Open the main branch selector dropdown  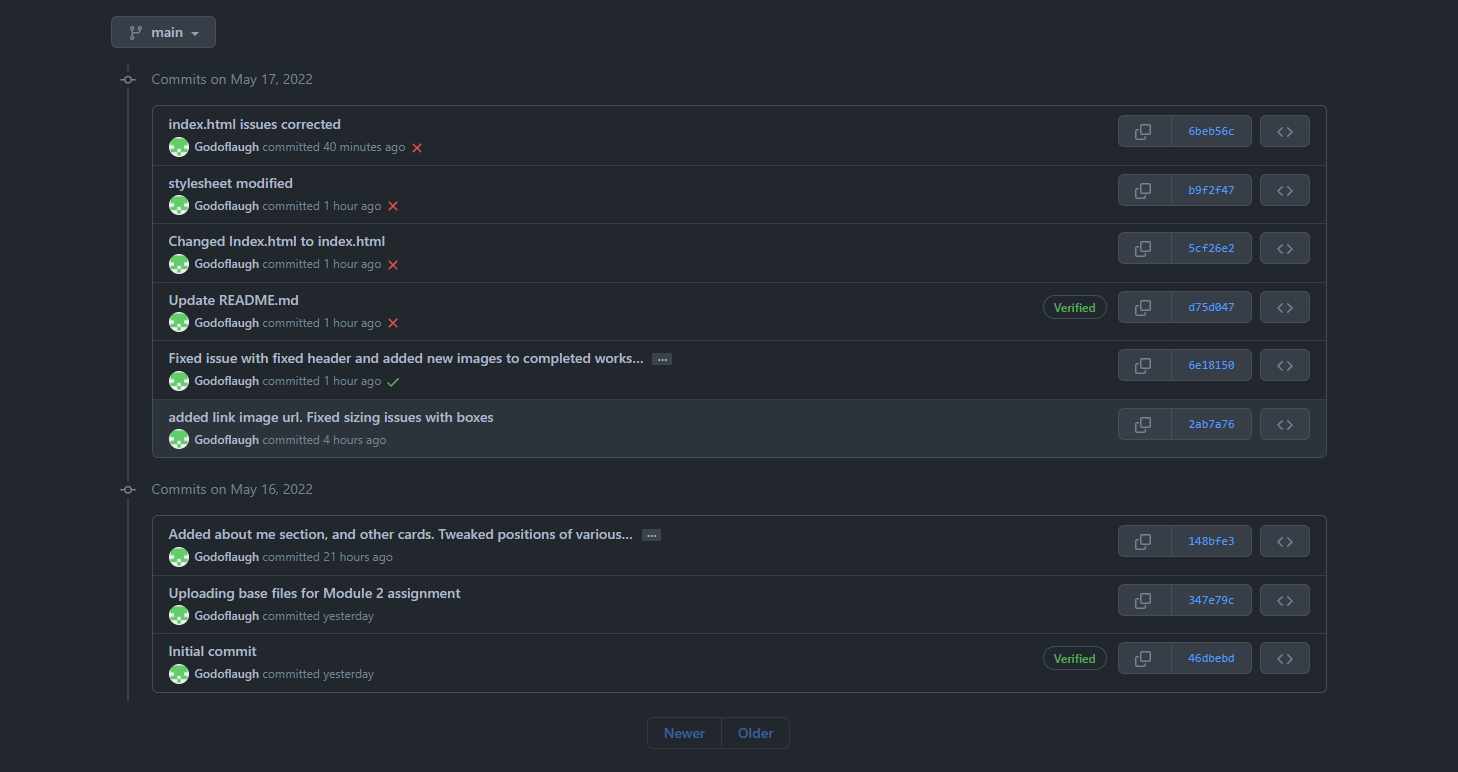coord(163,31)
